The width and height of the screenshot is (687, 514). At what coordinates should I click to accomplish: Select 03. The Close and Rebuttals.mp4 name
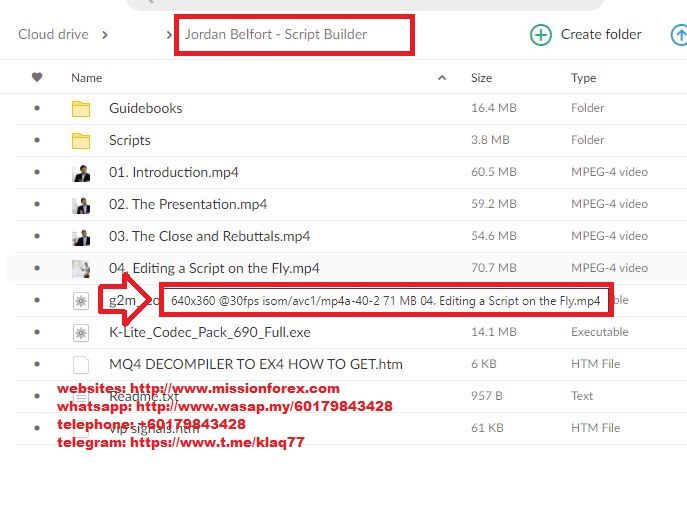point(209,236)
